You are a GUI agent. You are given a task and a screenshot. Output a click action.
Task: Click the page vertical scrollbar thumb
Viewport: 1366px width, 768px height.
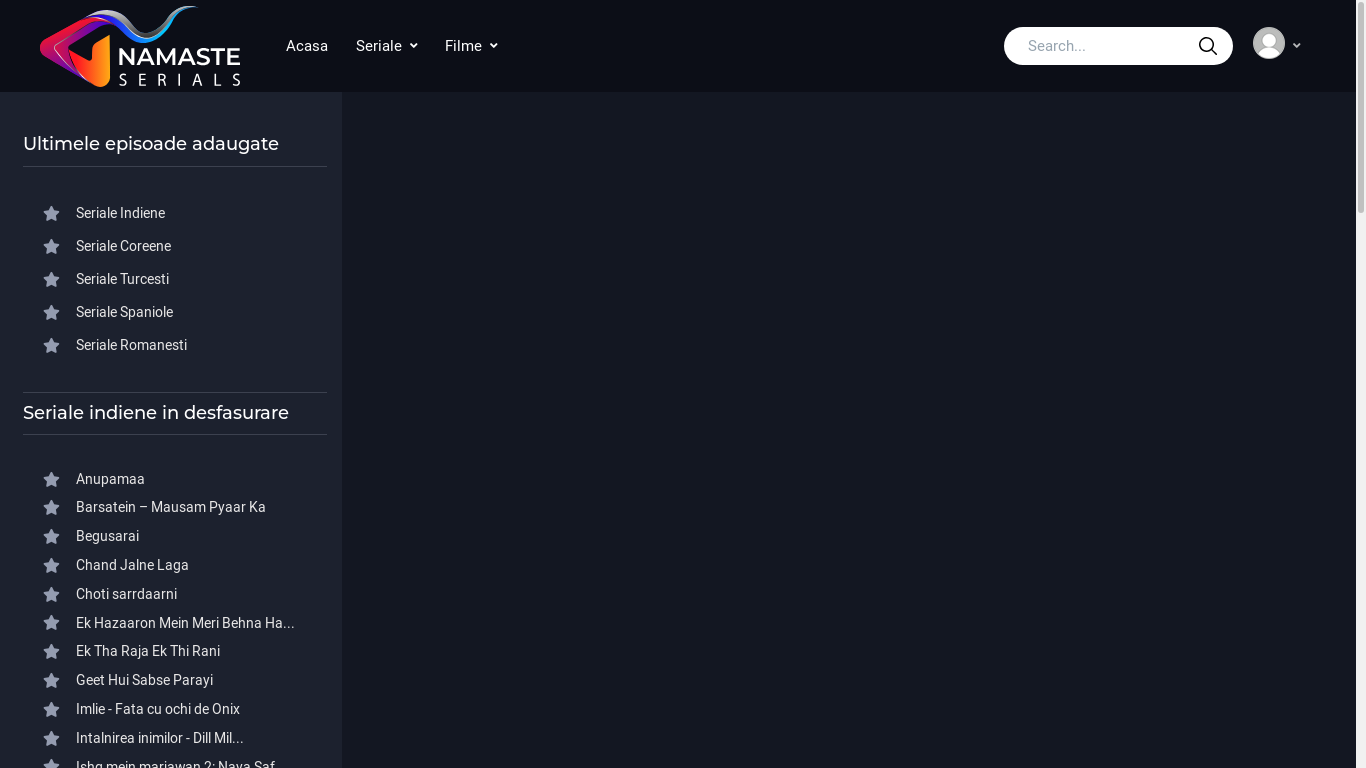pyautogui.click(x=1361, y=107)
